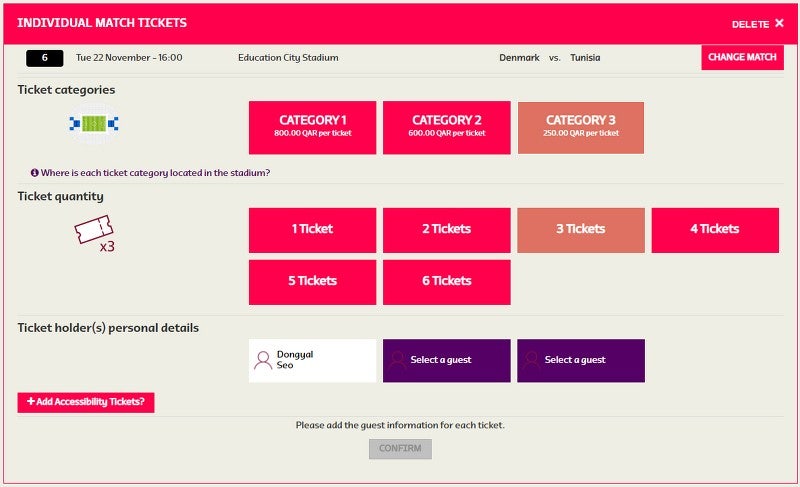Choose Category 1 at 800.00 QAR
The width and height of the screenshot is (800, 487).
coord(312,127)
